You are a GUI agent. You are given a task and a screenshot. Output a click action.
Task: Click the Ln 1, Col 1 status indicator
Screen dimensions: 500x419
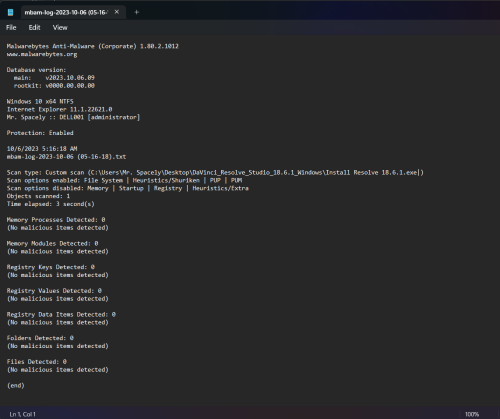[x=22, y=414]
